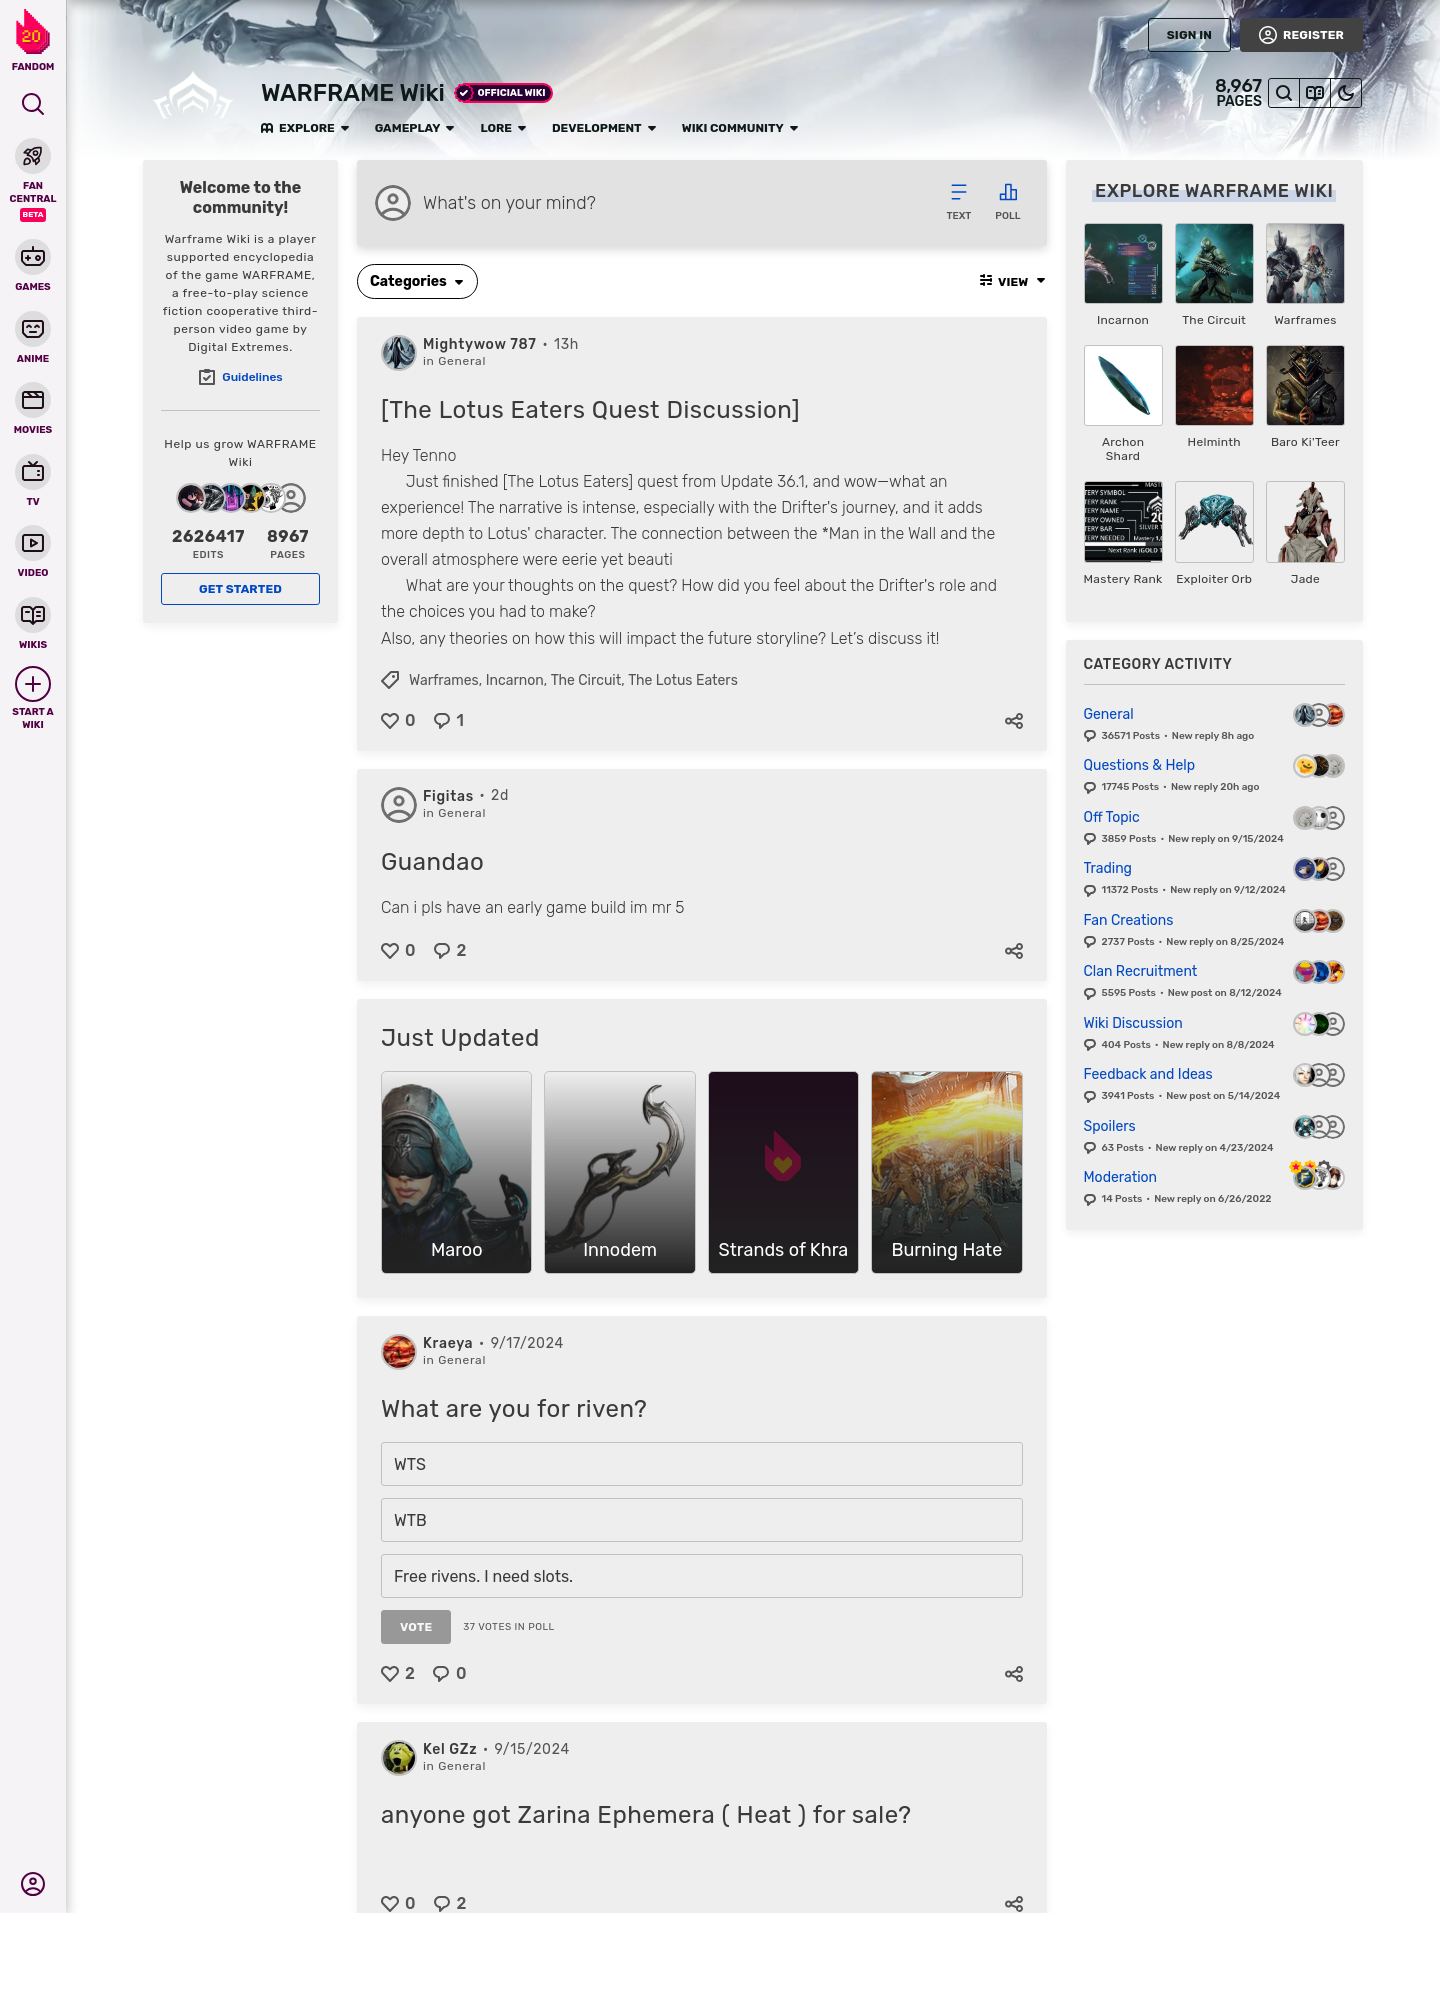The width and height of the screenshot is (1440, 2000).
Task: Open the Movies clapperboard icon
Action: pos(33,400)
